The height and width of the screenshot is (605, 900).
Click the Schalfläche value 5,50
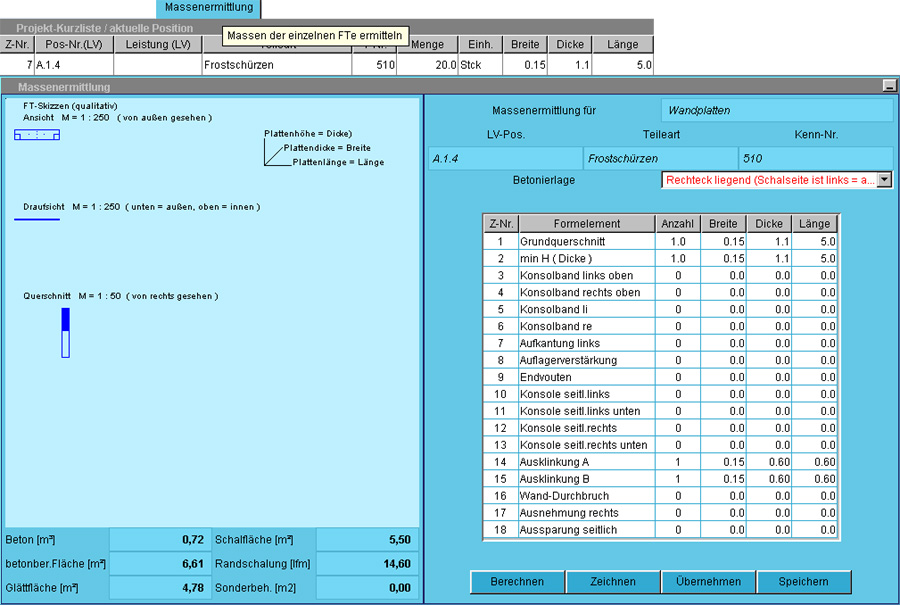(x=367, y=540)
